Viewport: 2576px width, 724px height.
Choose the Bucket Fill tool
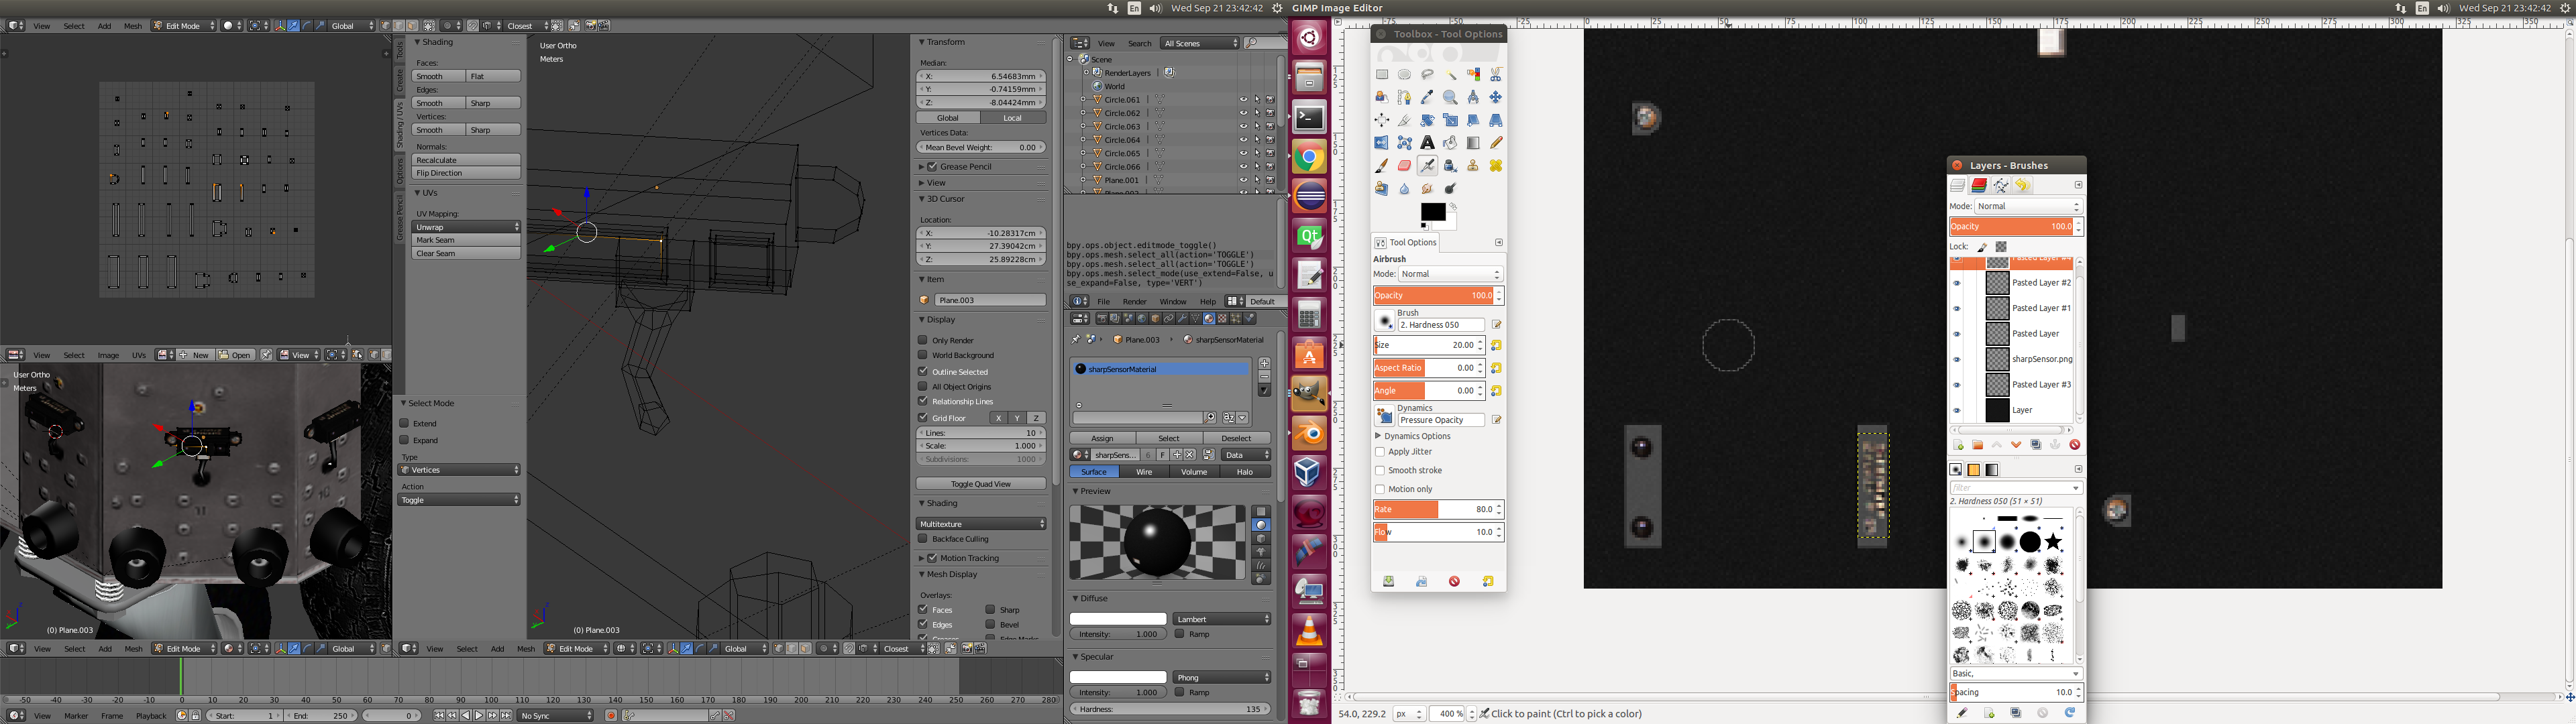1450,143
